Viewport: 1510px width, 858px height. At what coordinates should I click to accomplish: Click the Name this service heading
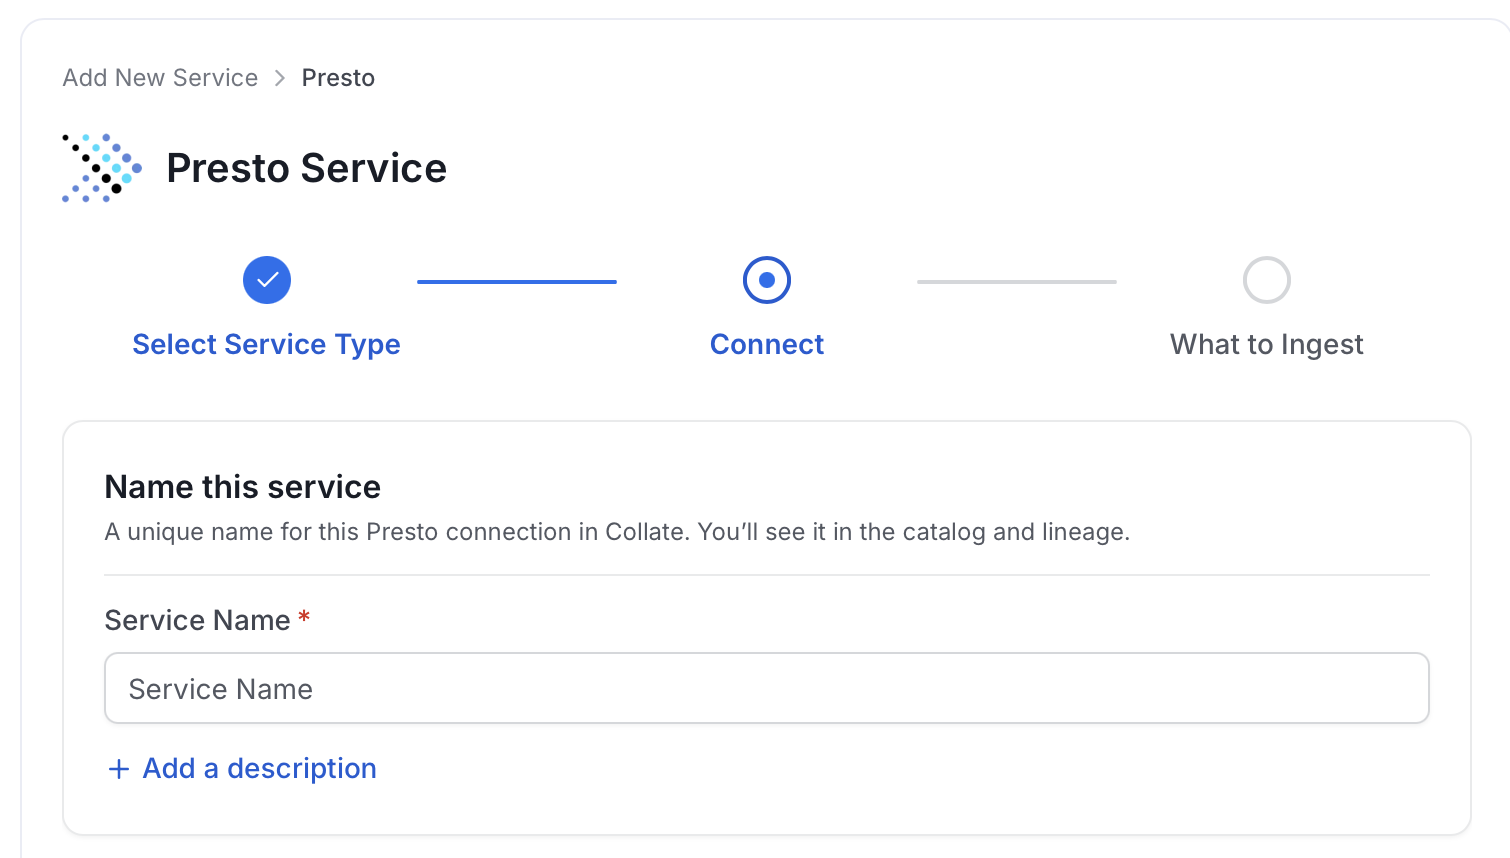243,487
